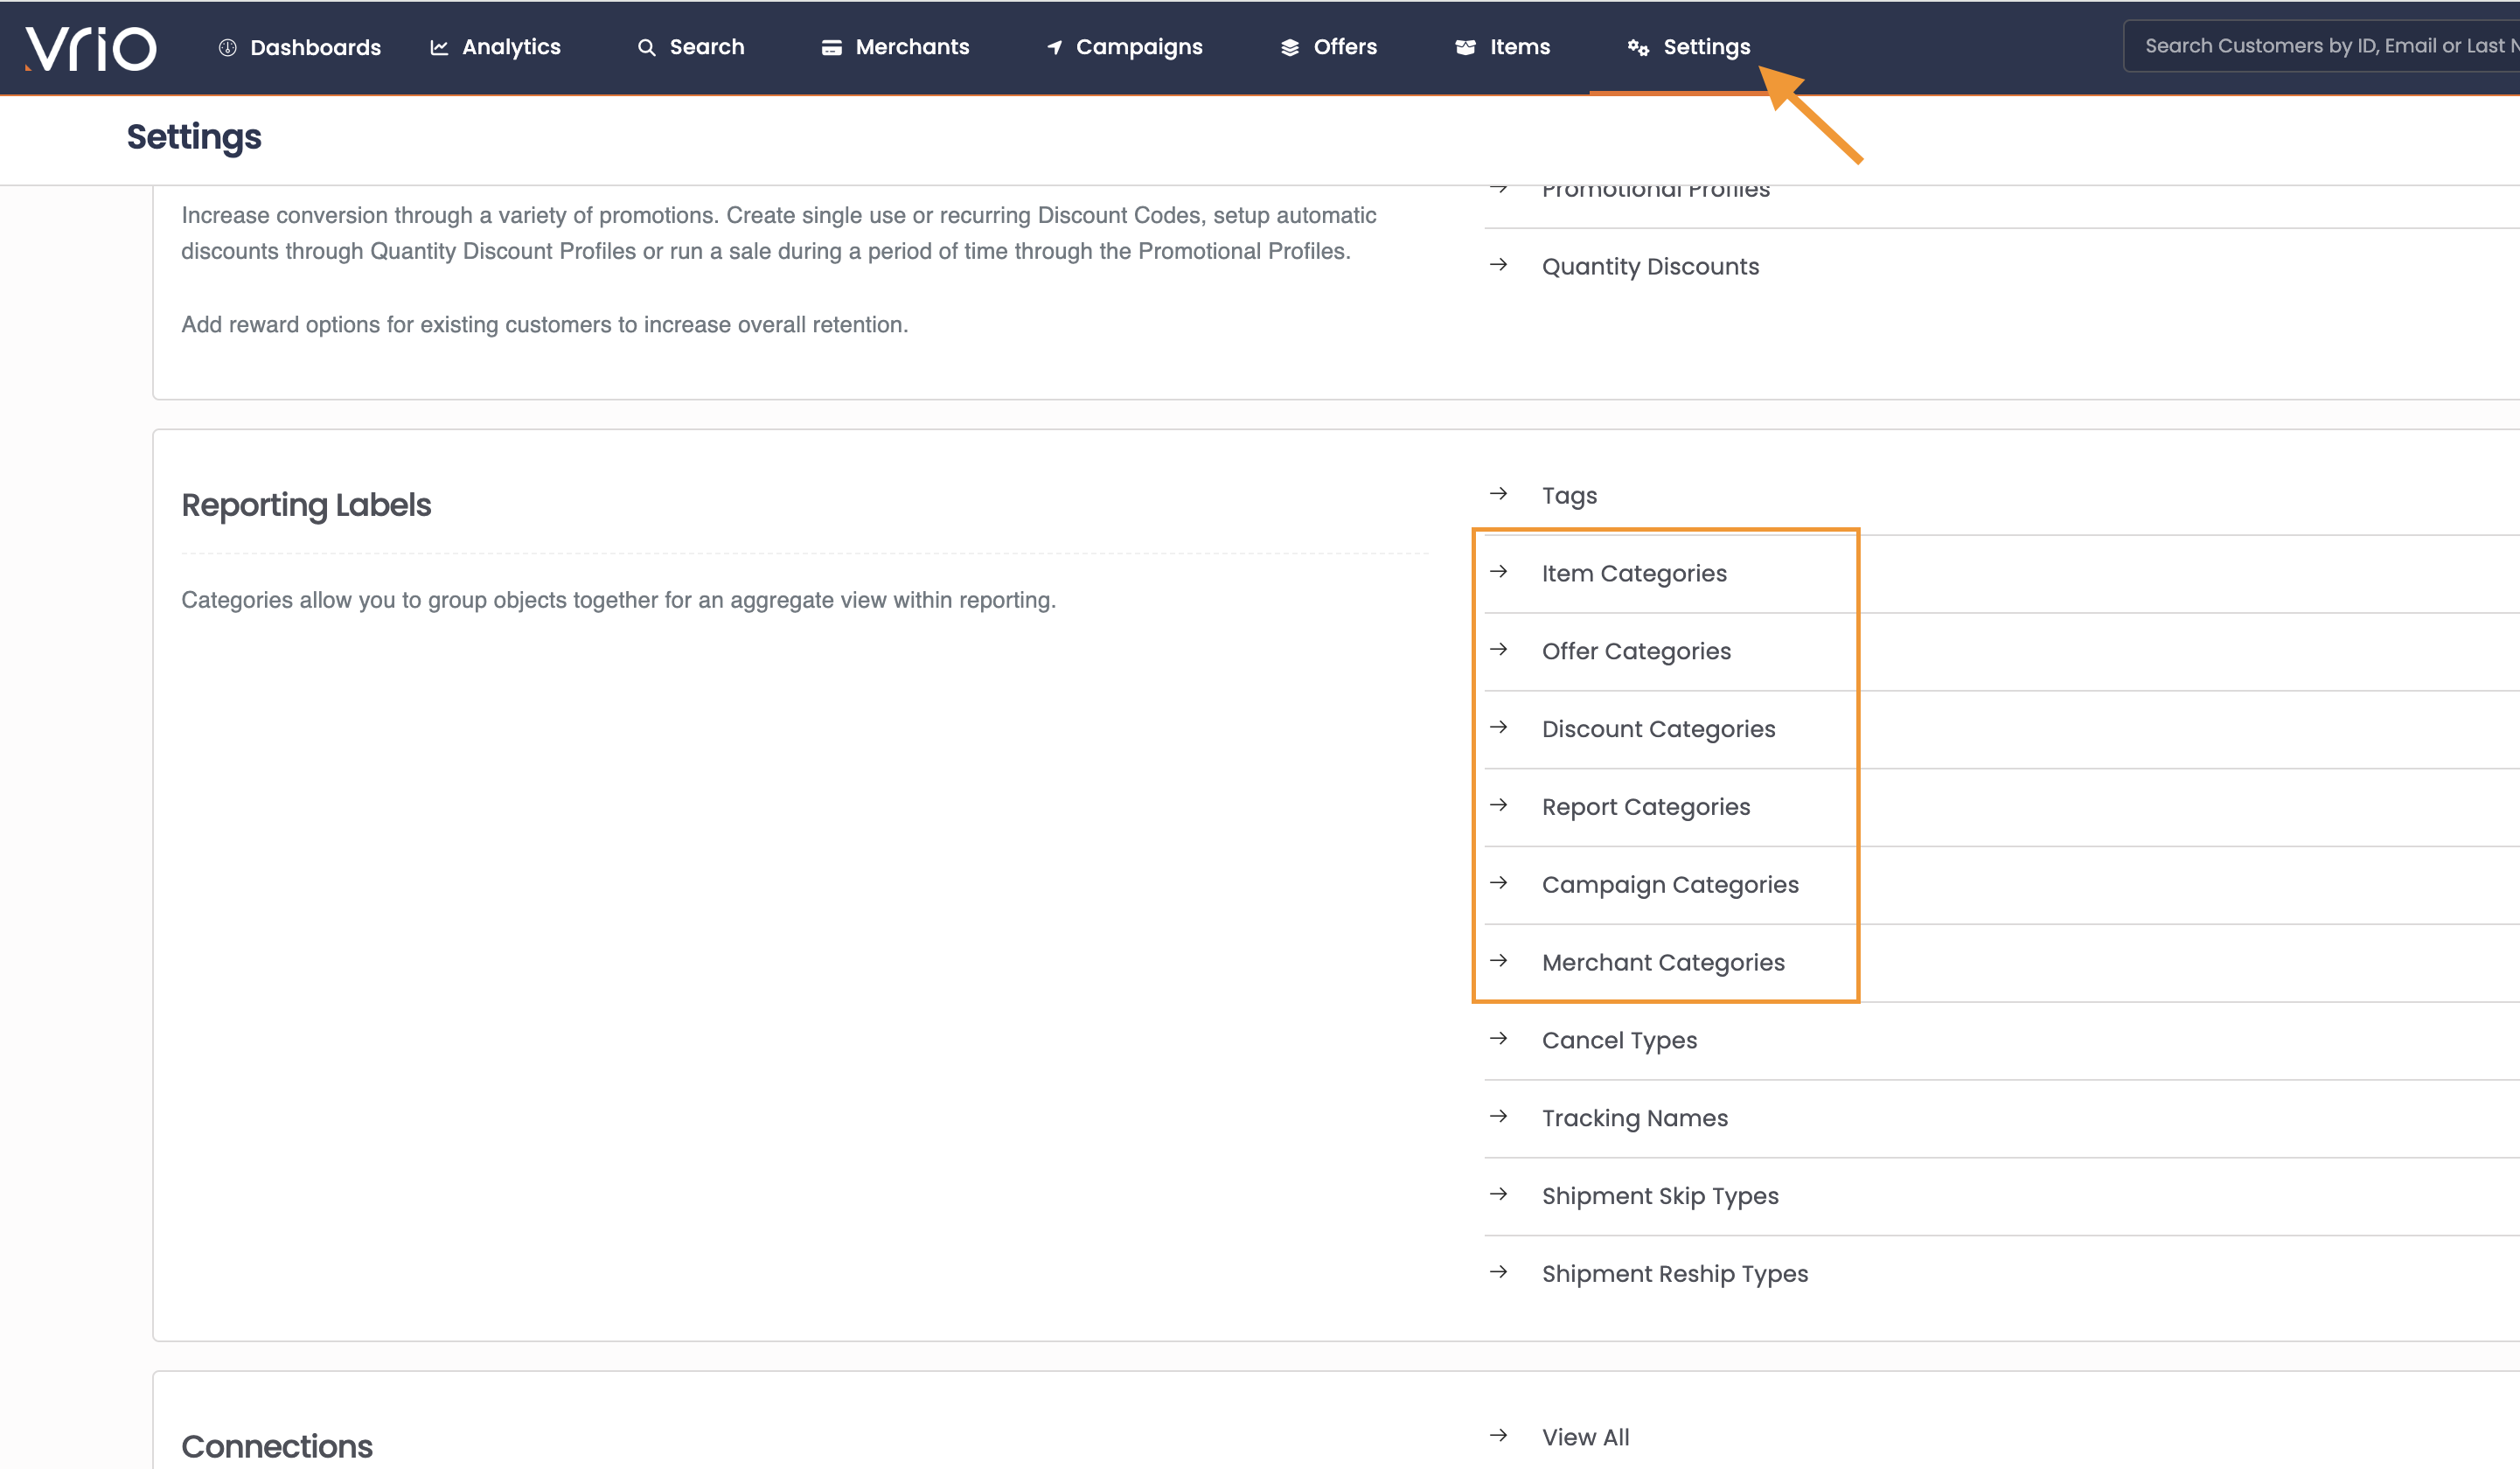Open the Dashboards menu
Screen dimensions: 2520x1469
click(300, 47)
